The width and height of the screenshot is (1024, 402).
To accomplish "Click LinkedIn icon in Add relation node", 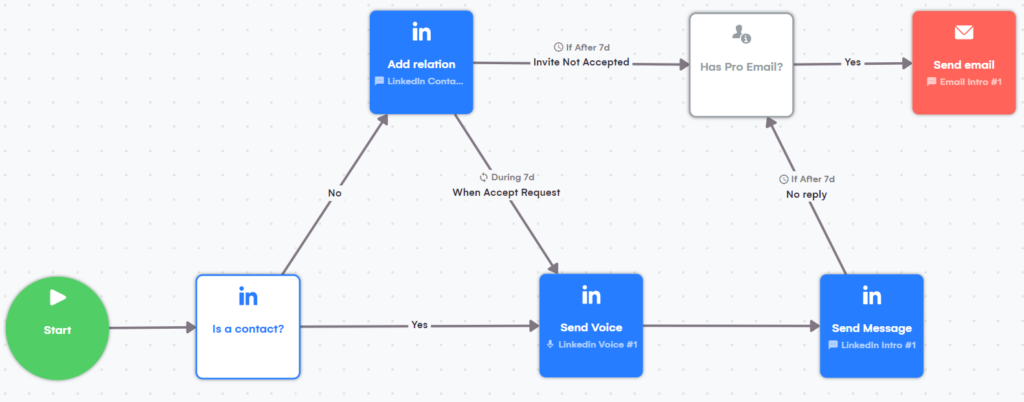I will [x=421, y=33].
